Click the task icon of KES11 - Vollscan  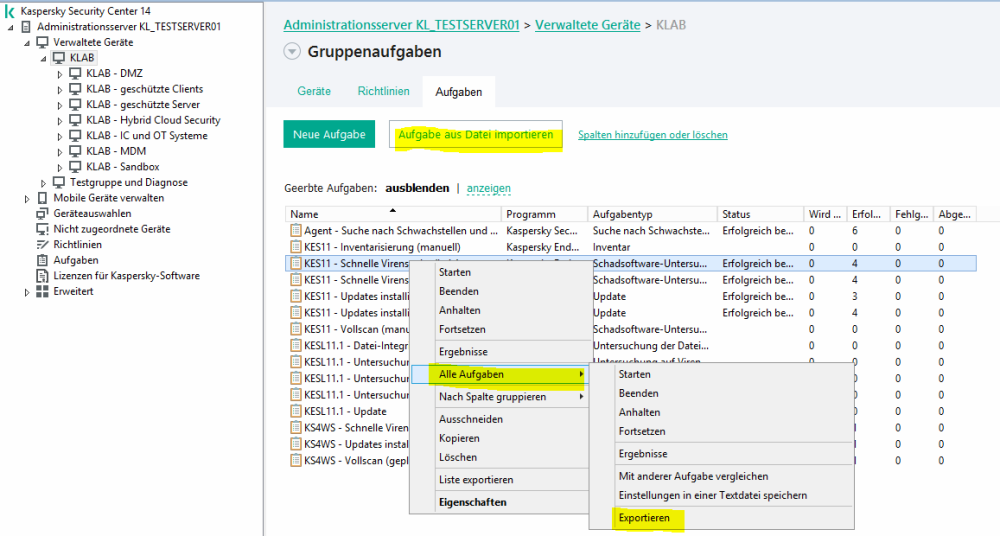[x=295, y=329]
